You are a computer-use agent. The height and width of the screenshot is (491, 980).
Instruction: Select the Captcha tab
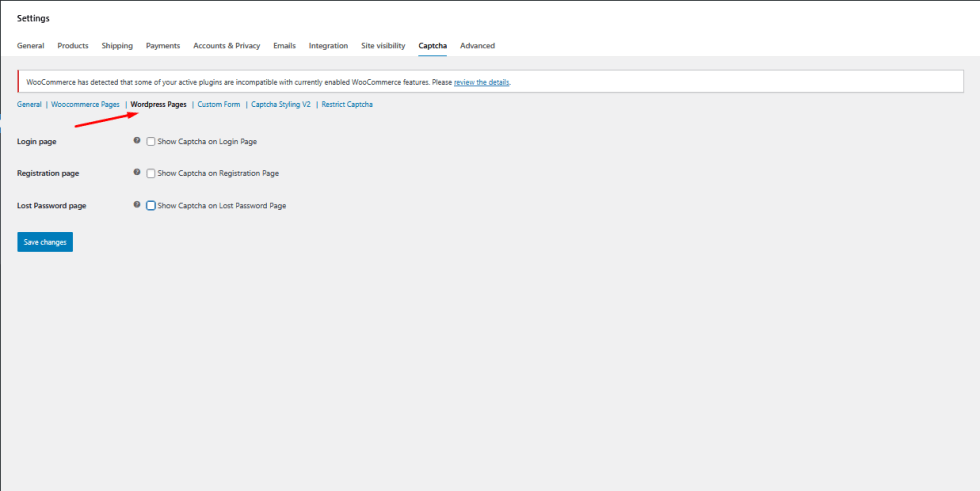pyautogui.click(x=432, y=46)
